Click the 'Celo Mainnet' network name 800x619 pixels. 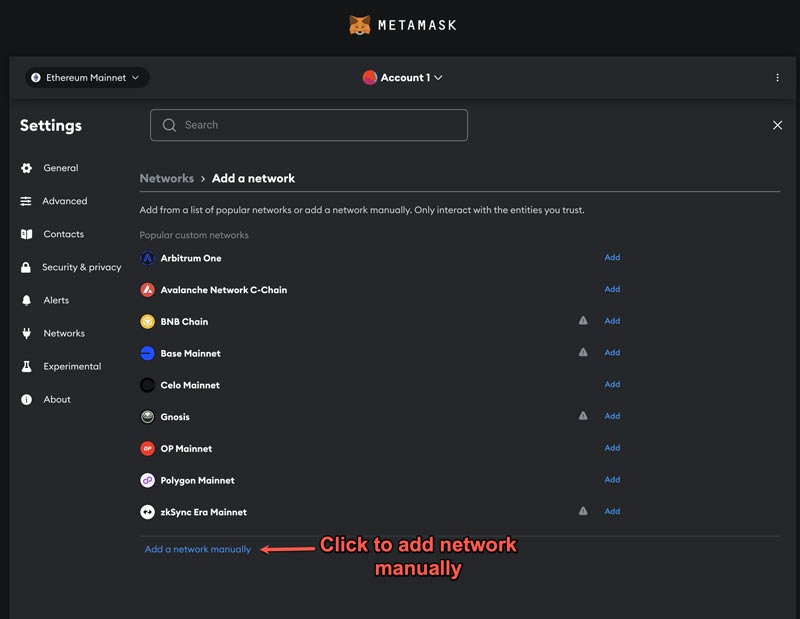coord(190,385)
